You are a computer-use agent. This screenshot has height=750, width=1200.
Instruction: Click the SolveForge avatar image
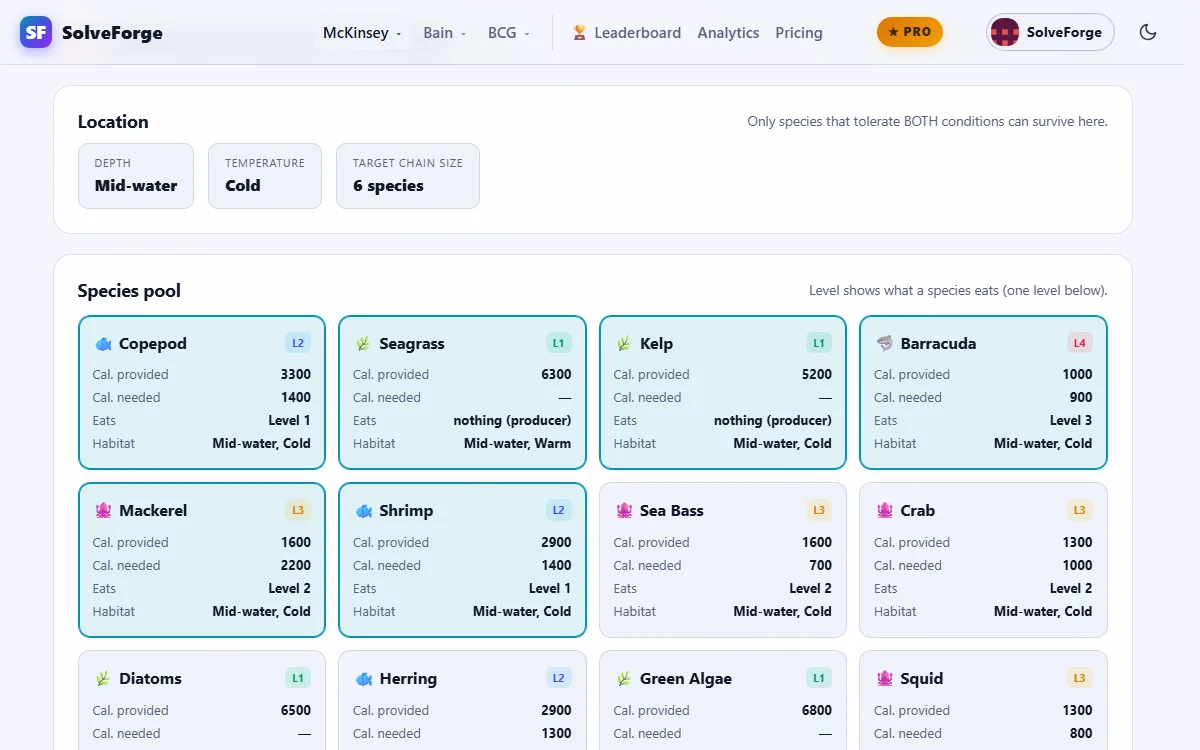click(1005, 32)
